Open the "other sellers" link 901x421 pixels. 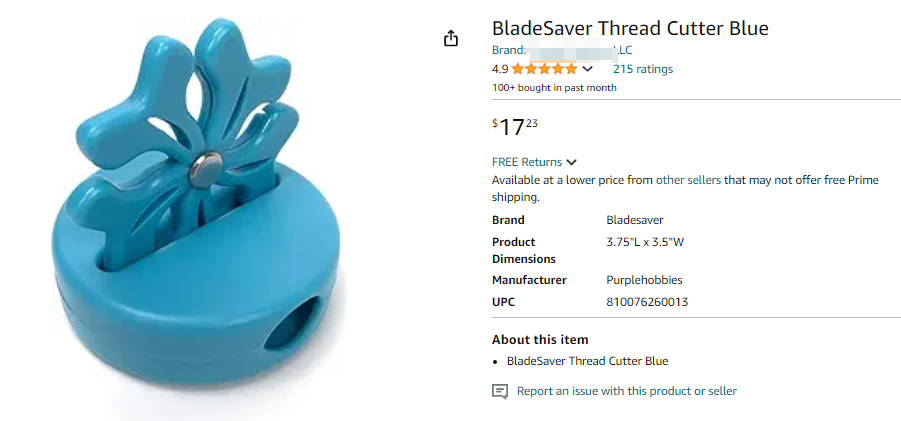pos(688,180)
